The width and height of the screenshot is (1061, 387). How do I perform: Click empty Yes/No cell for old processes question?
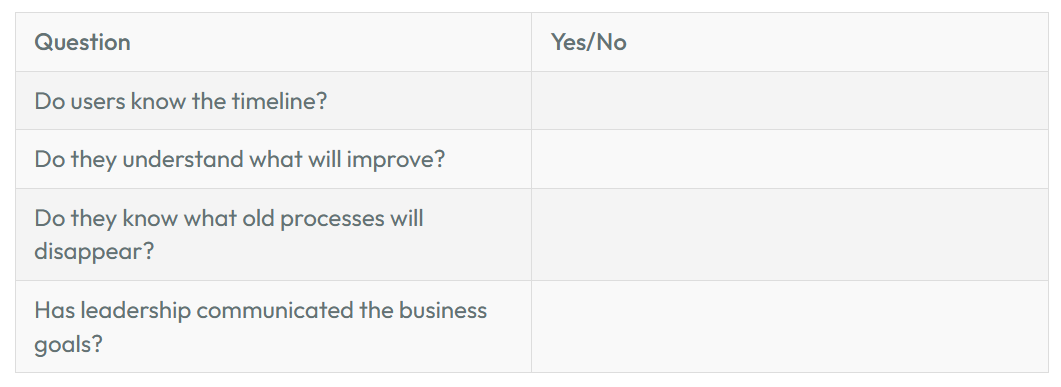pyautogui.click(x=790, y=235)
